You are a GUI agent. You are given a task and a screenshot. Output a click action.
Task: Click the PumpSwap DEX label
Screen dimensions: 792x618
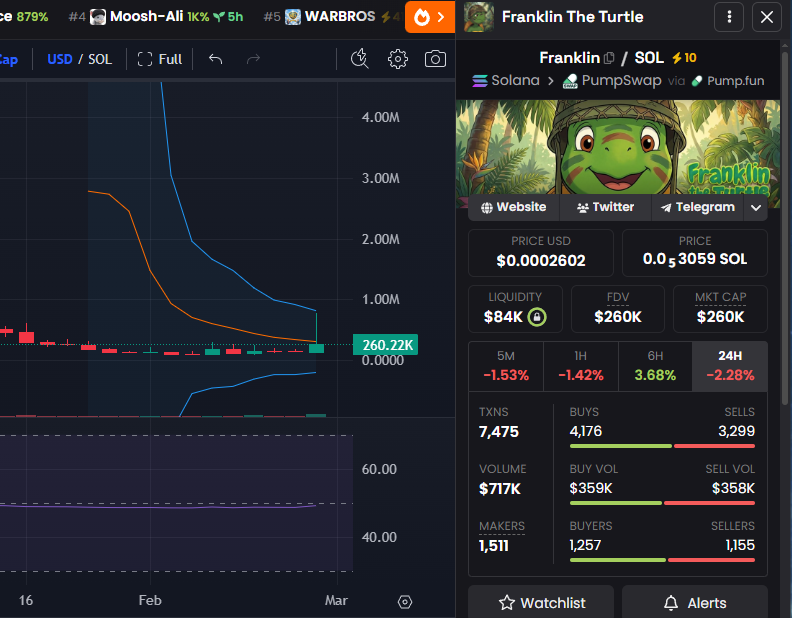612,81
